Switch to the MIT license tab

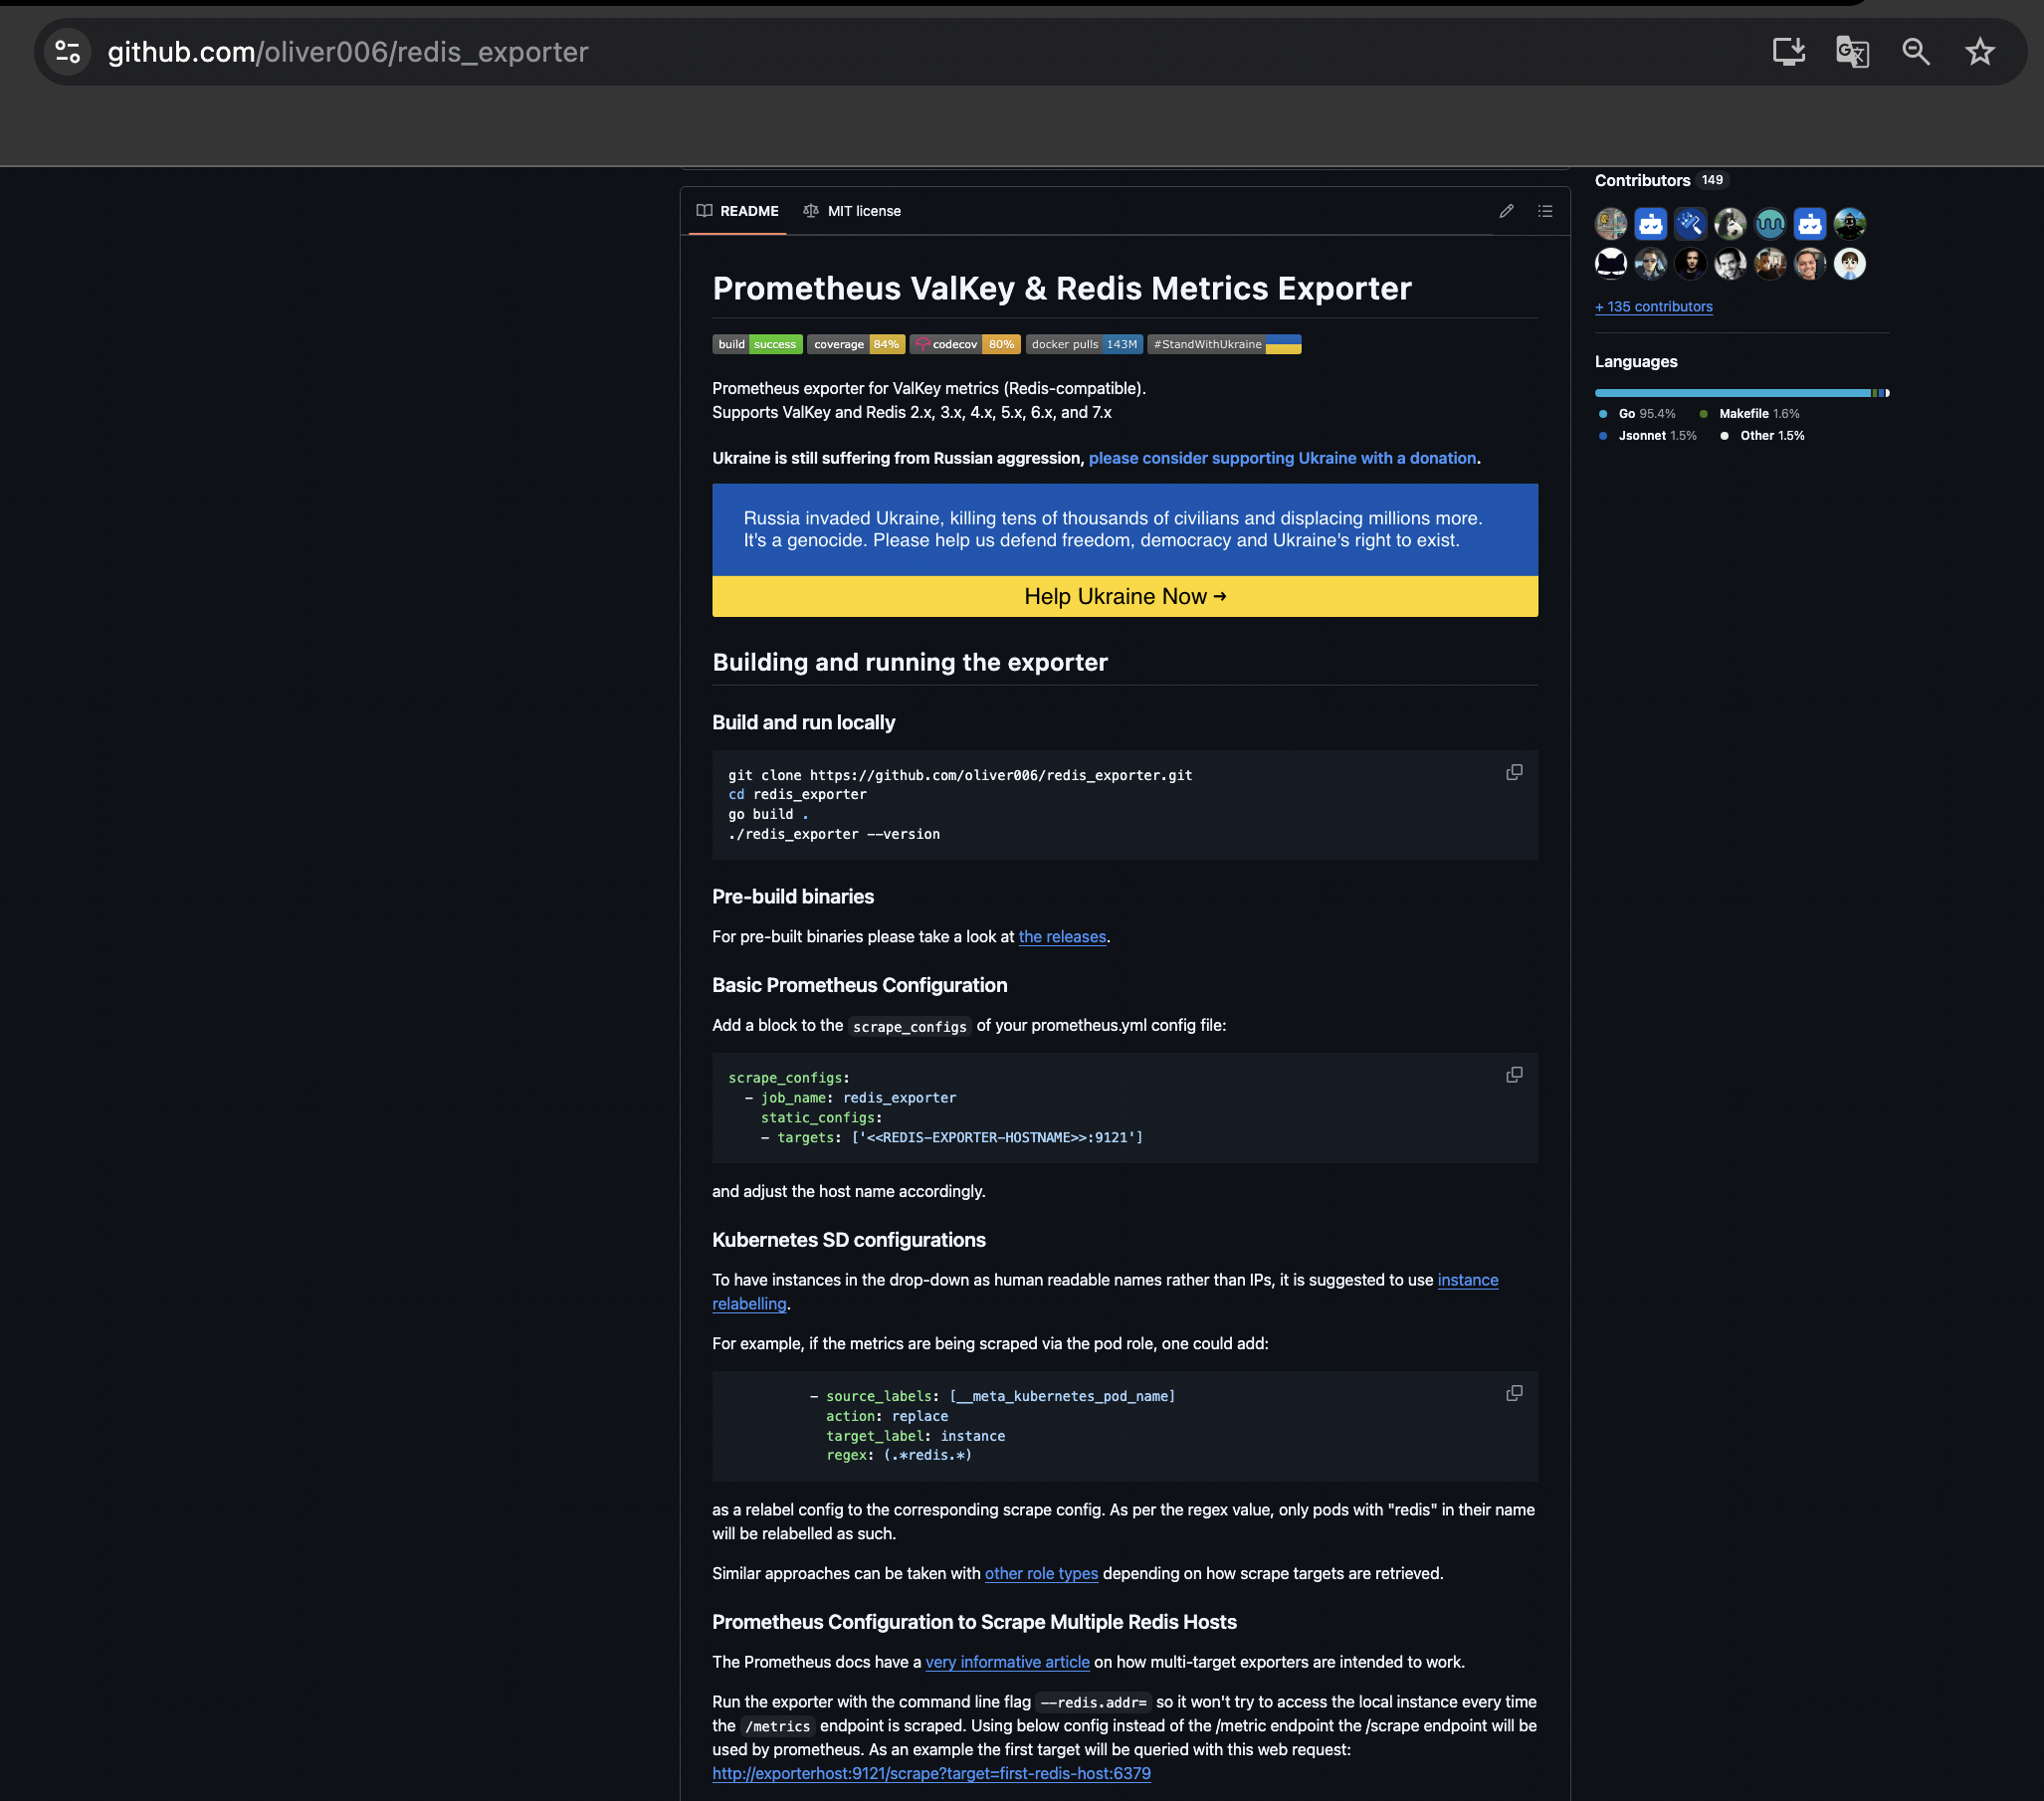pyautogui.click(x=852, y=211)
